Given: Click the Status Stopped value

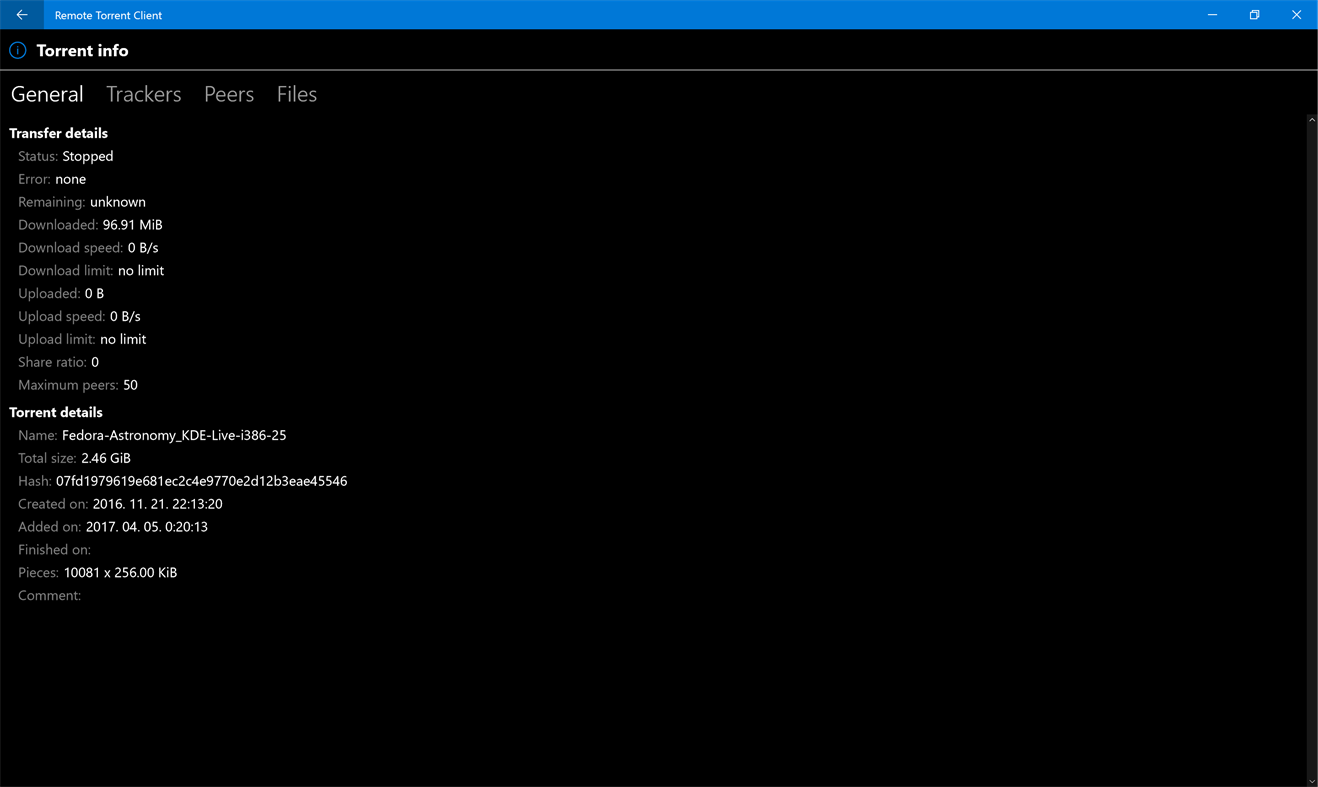Looking at the screenshot, I should click(x=88, y=156).
